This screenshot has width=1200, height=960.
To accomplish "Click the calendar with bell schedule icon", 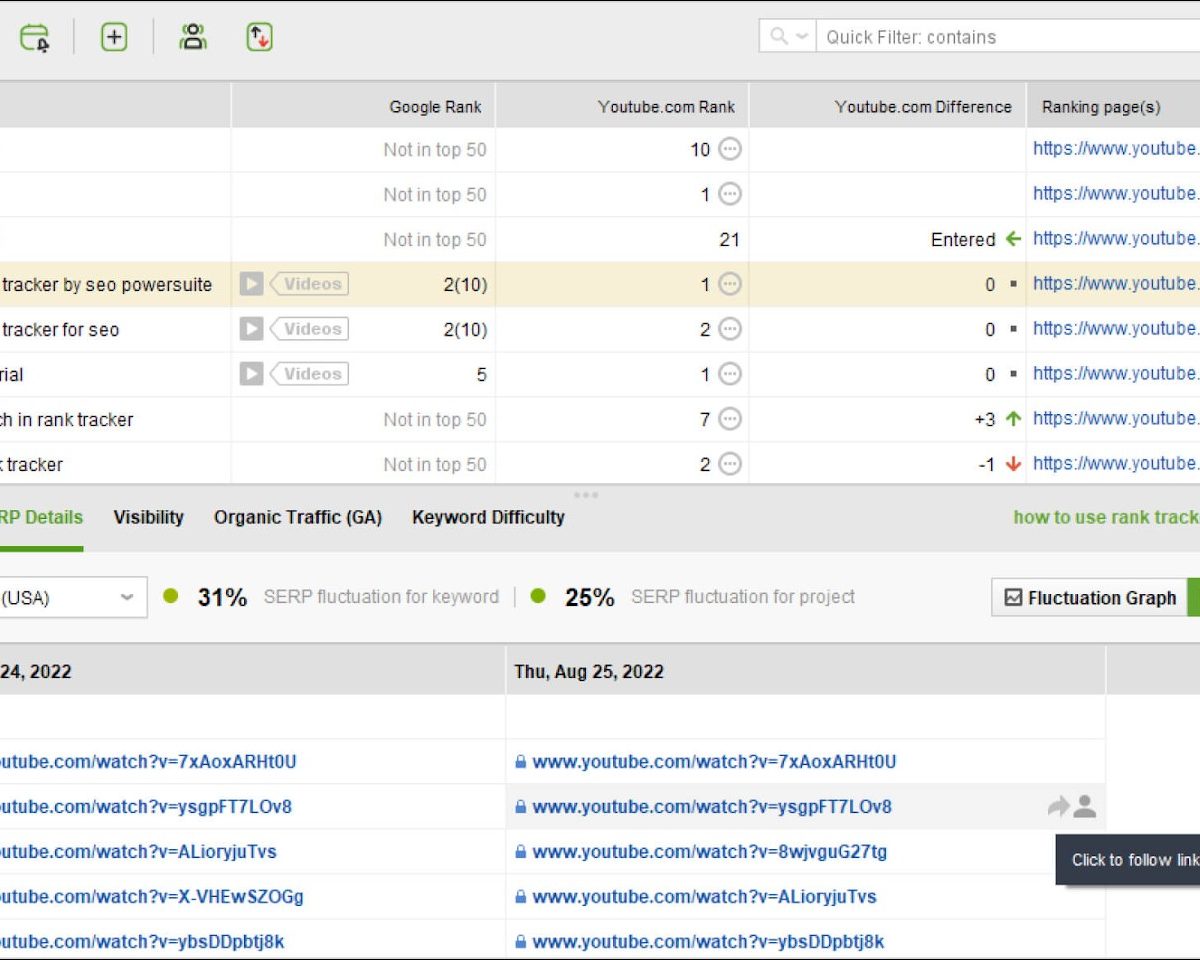I will 35,38.
